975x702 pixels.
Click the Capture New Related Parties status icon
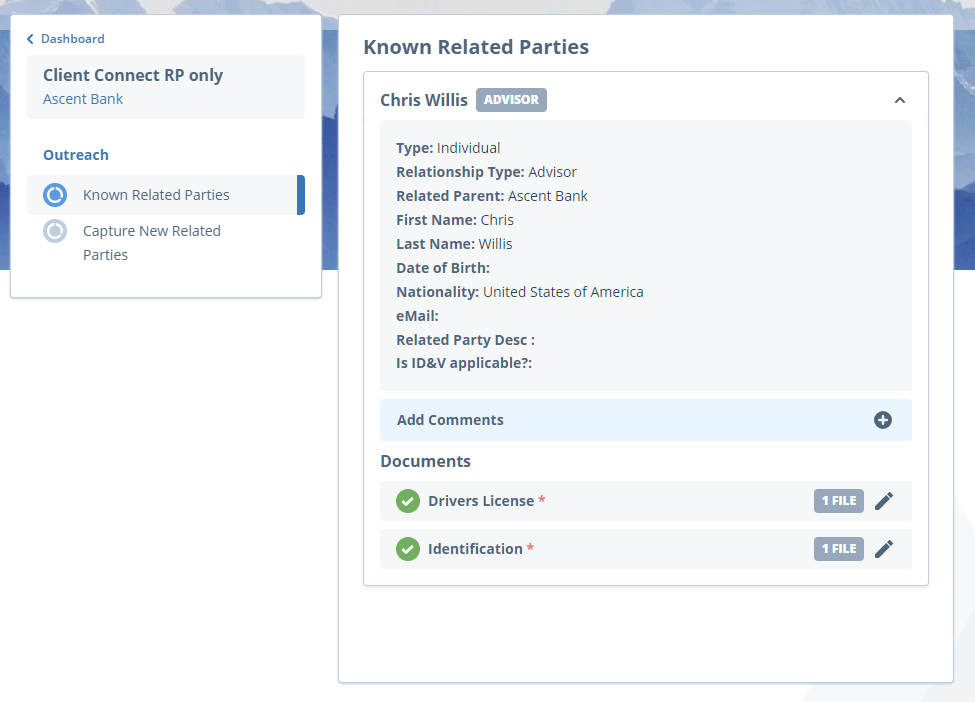[55, 231]
